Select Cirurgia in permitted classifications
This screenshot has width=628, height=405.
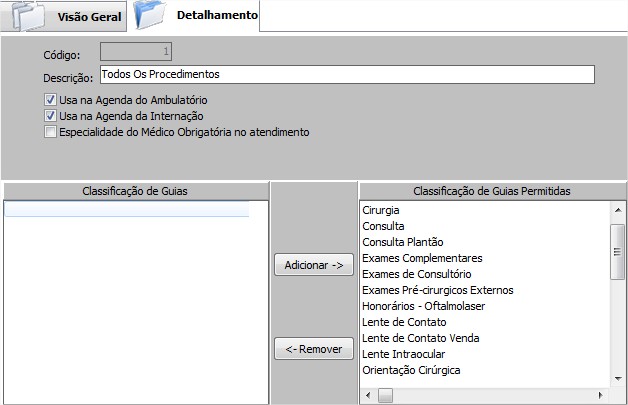pyautogui.click(x=382, y=211)
